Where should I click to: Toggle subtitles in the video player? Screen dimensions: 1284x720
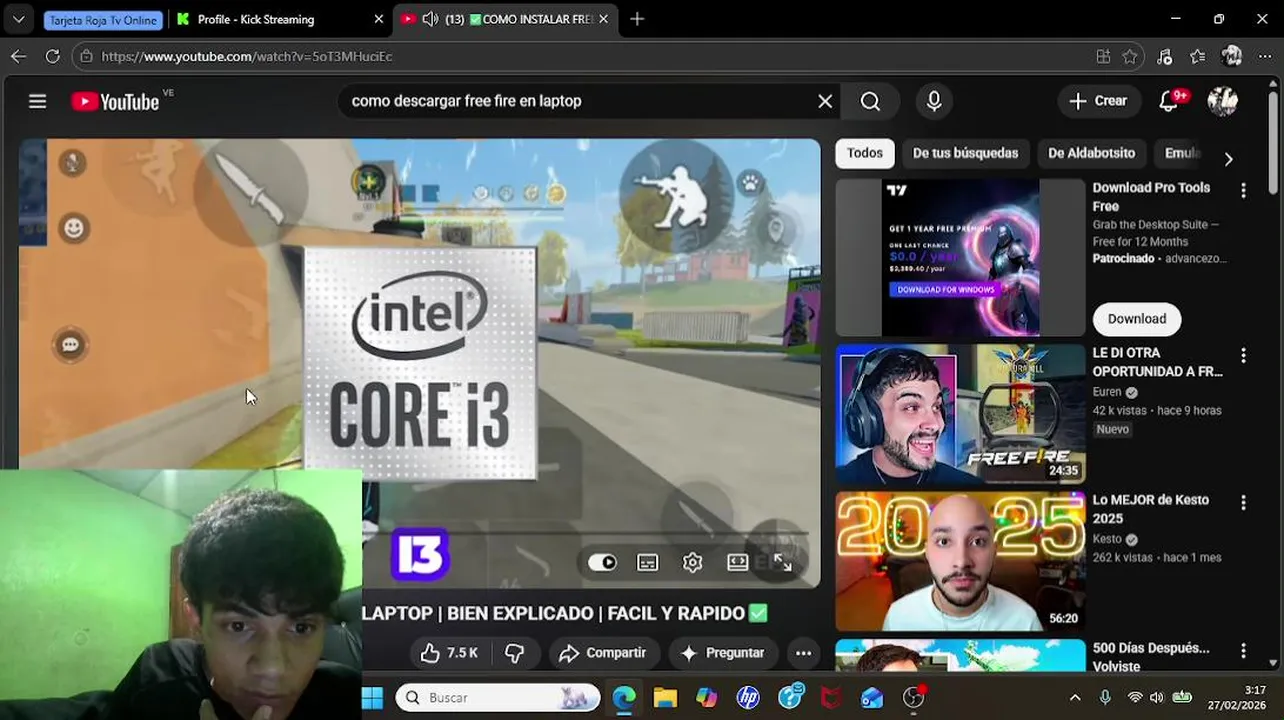coord(648,563)
